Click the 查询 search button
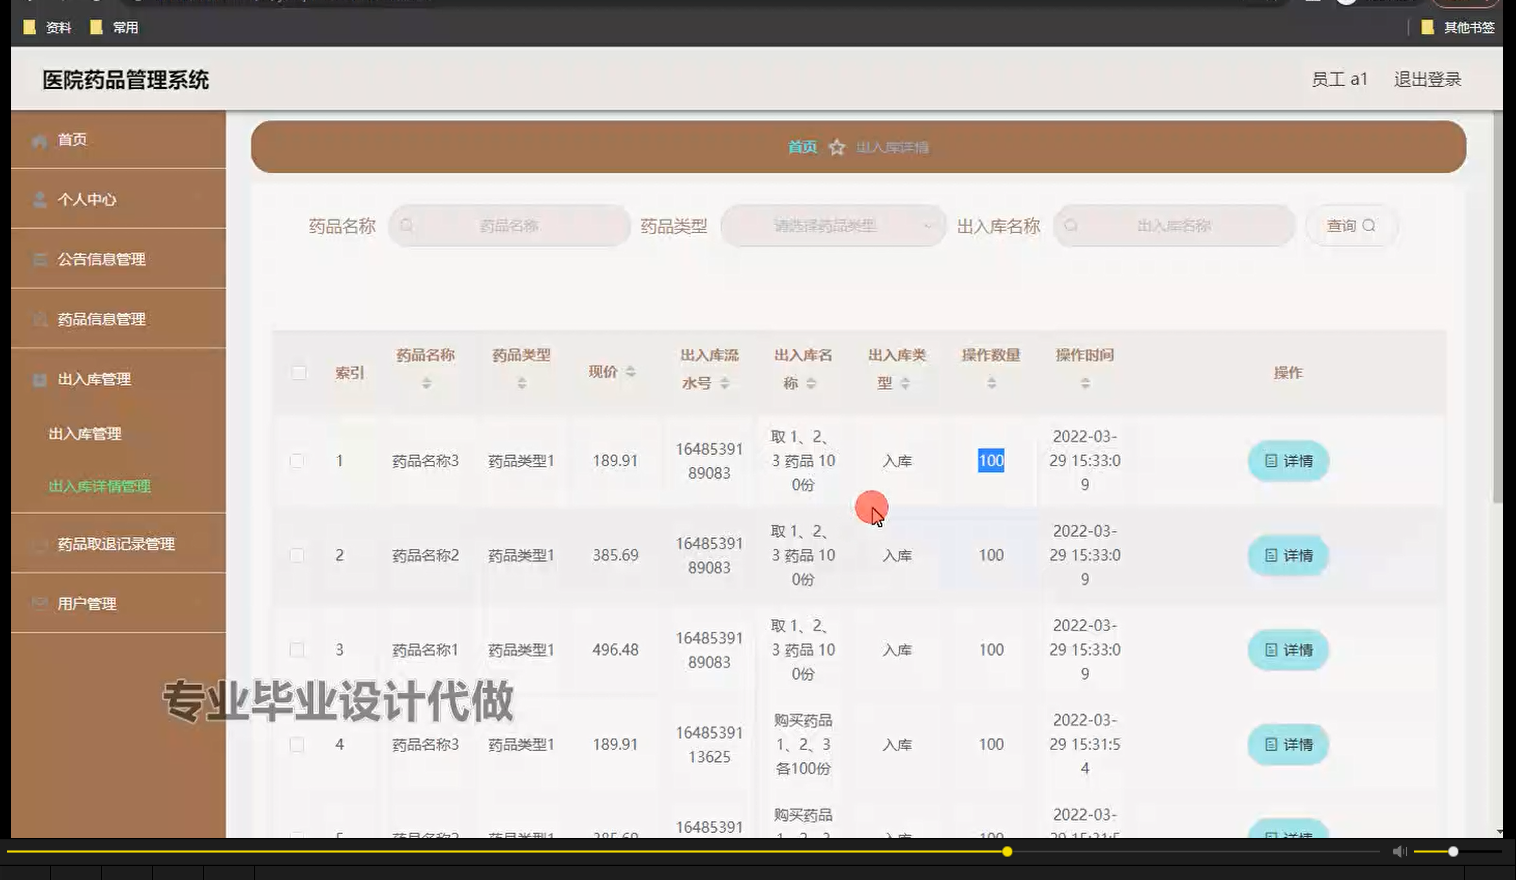The image size is (1516, 880). tap(1350, 225)
